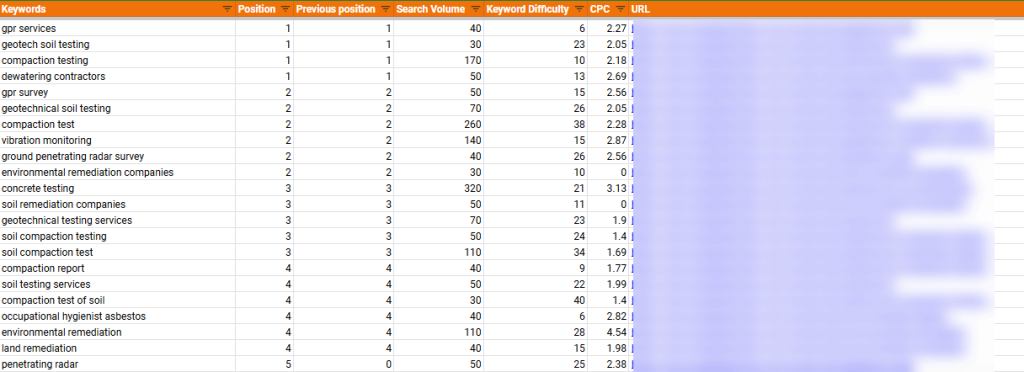Open the Keywords column filter
The height and width of the screenshot is (372, 1024).
[227, 9]
